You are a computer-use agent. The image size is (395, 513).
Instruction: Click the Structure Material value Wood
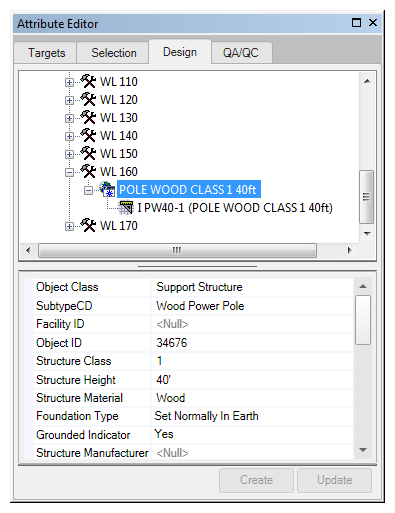252,398
